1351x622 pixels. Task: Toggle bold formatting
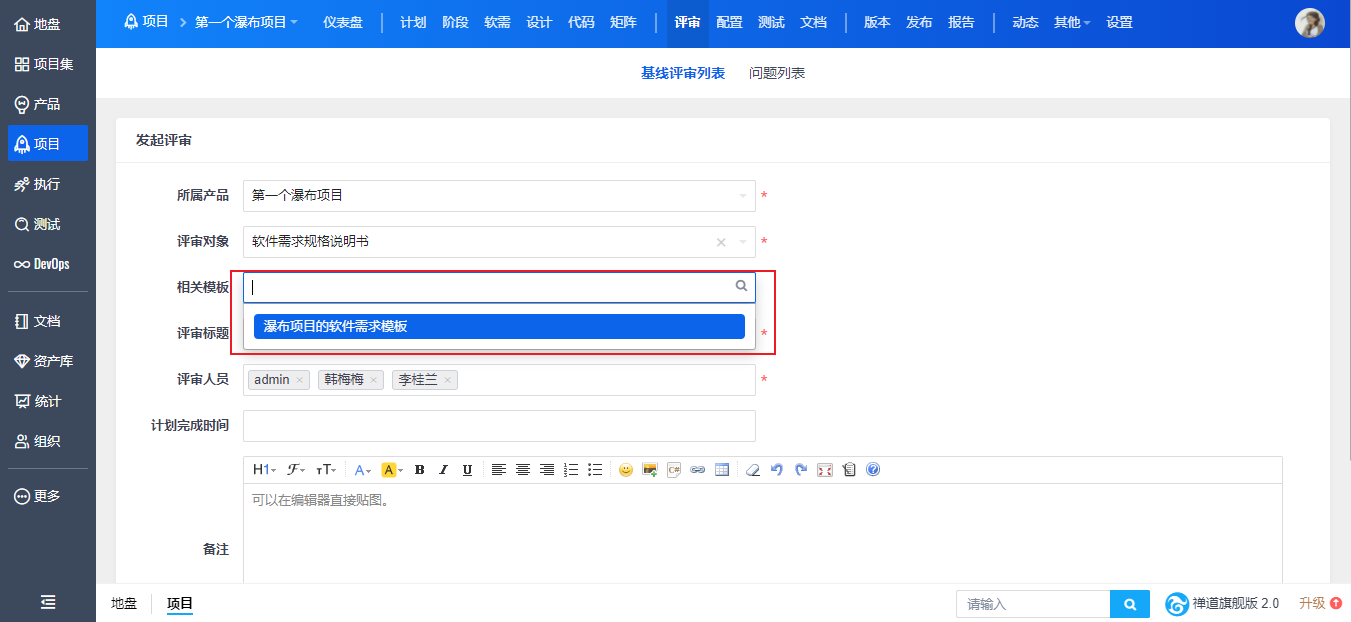[419, 470]
